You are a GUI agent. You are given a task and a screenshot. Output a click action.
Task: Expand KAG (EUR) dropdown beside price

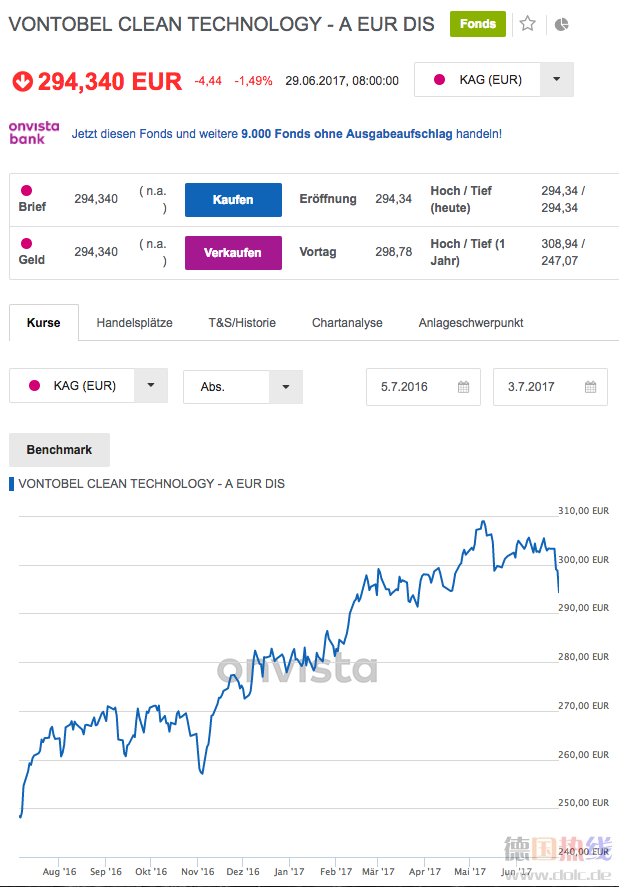(556, 79)
